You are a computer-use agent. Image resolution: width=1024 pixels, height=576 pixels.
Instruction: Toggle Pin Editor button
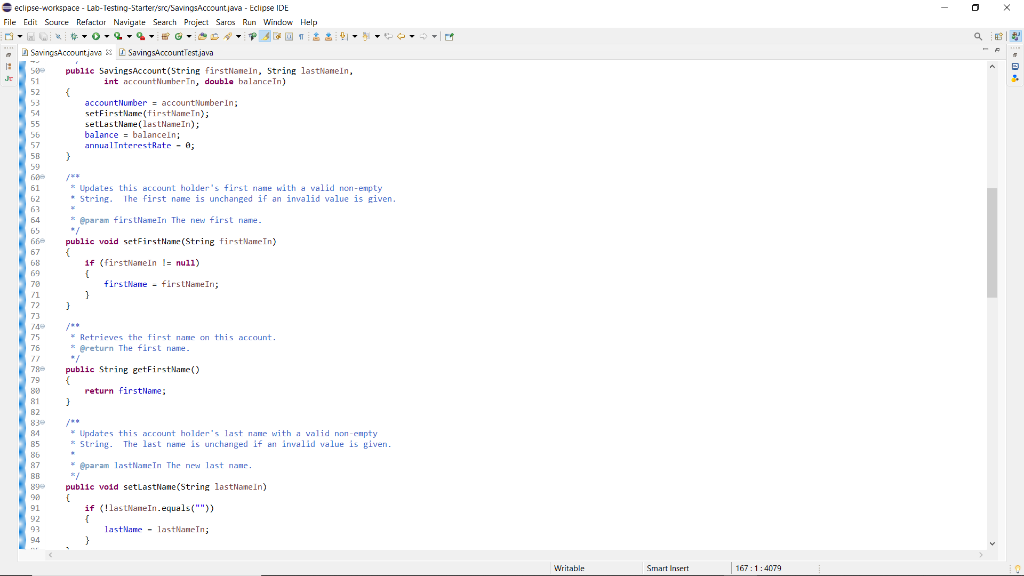click(x=449, y=37)
